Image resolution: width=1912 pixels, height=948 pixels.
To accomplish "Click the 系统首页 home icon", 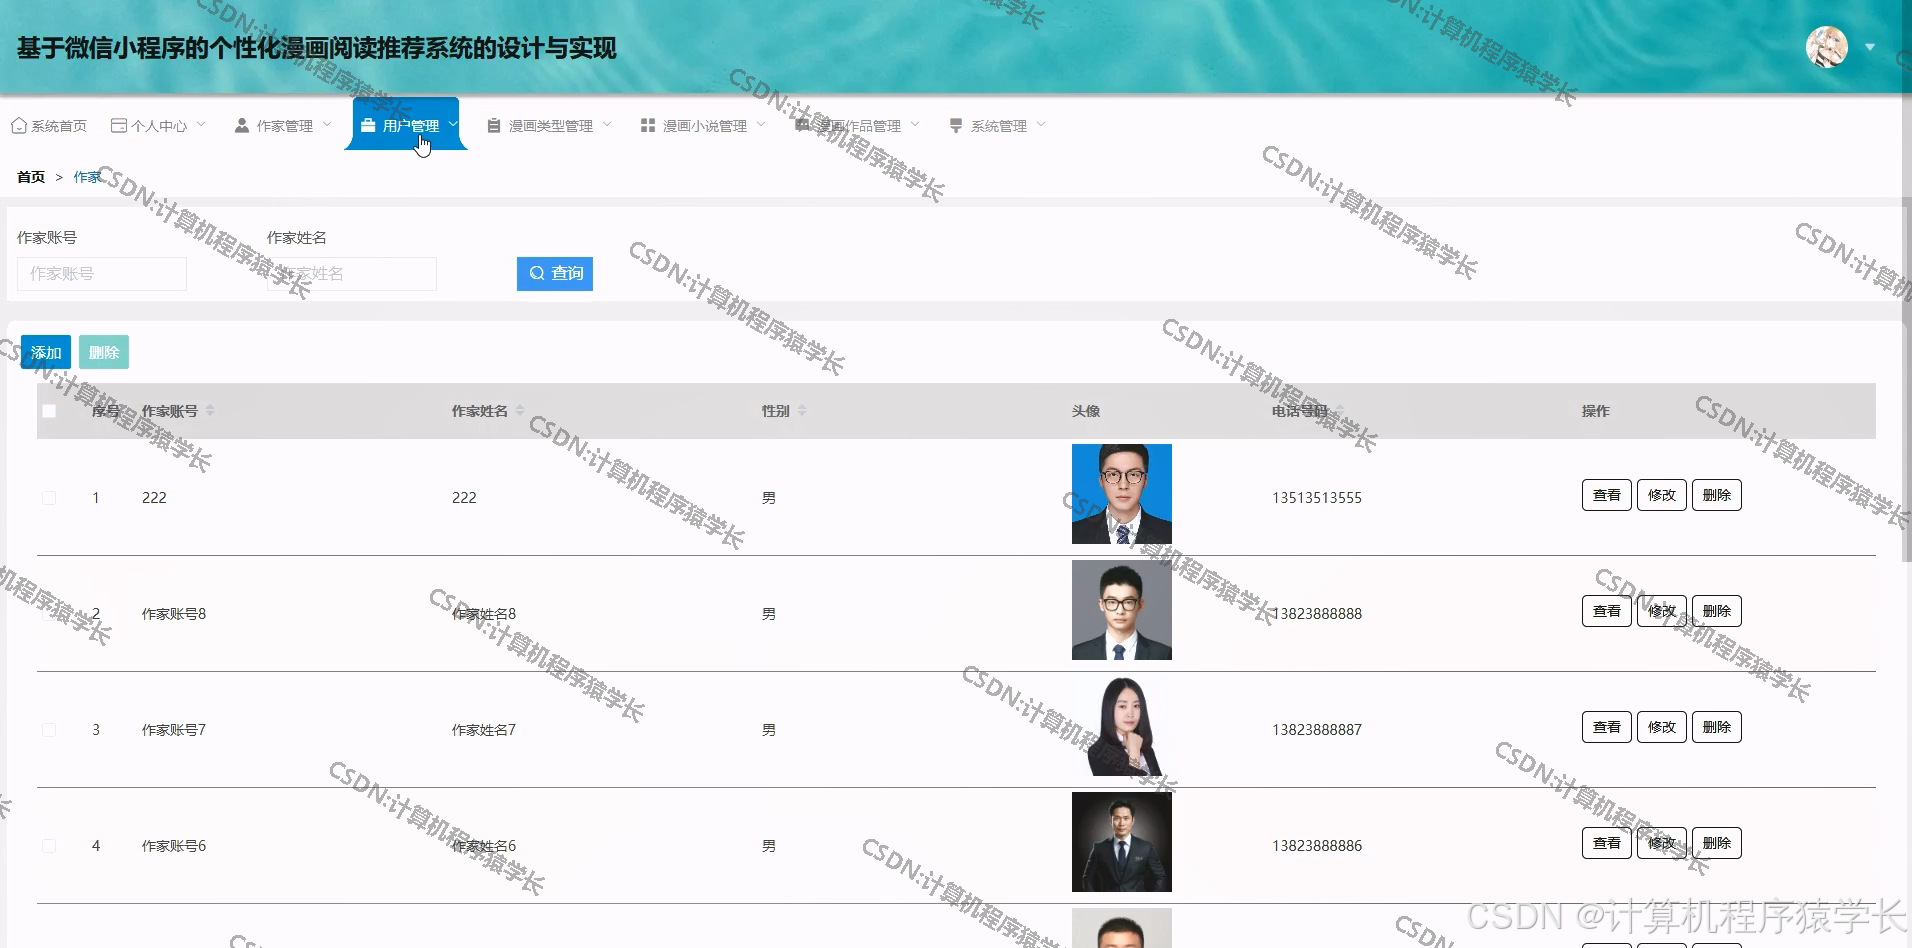I will 19,126.
